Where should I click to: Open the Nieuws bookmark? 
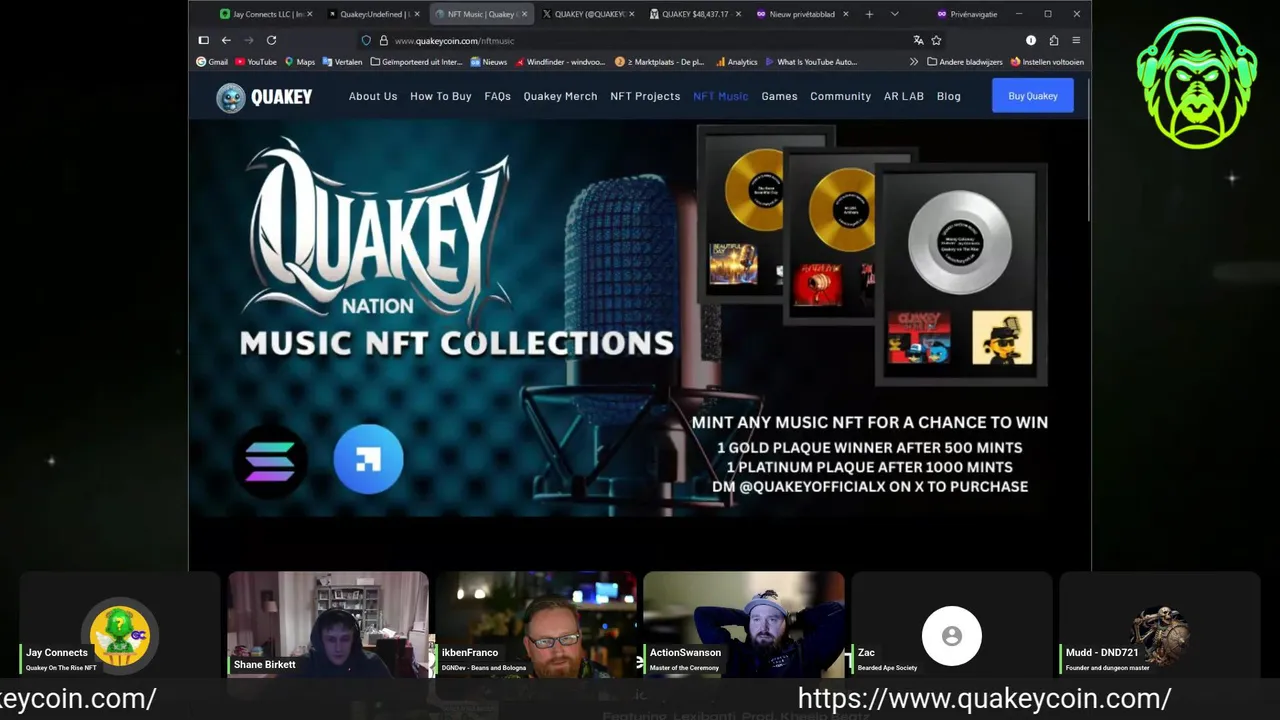[x=489, y=62]
